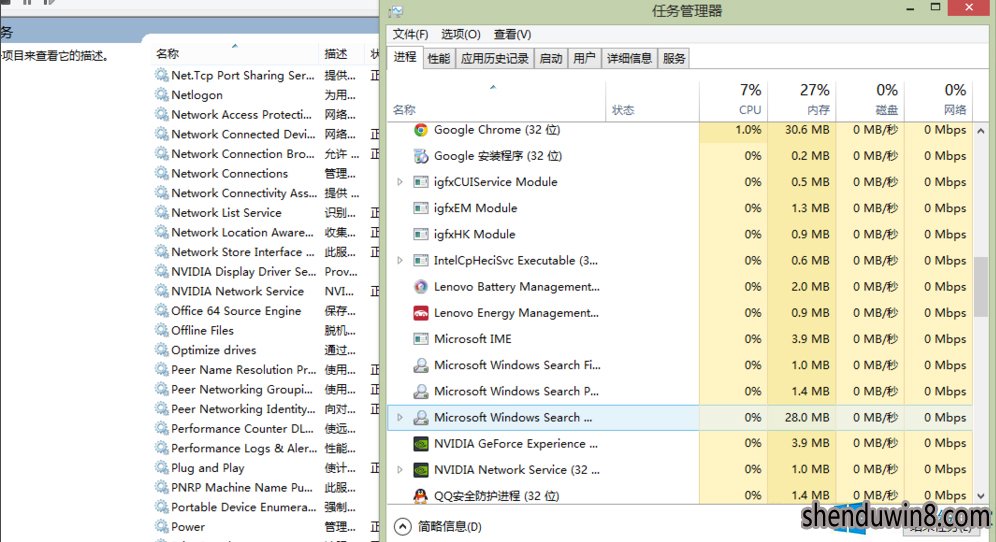The height and width of the screenshot is (542, 996).
Task: Click the Offline Files service gear icon
Action: point(162,330)
